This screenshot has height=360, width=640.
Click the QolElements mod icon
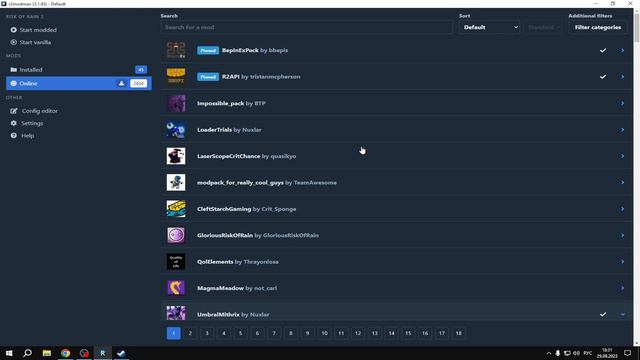click(x=176, y=262)
